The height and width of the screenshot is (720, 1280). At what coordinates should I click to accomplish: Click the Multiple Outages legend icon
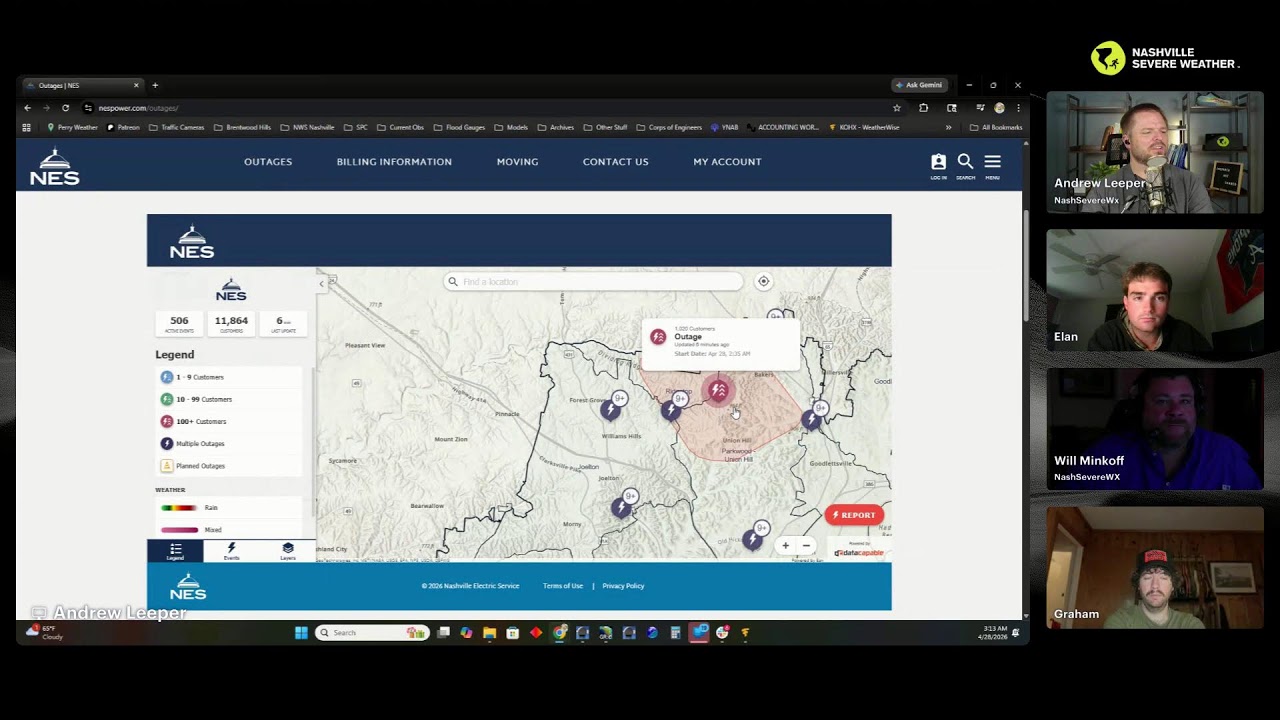point(167,443)
